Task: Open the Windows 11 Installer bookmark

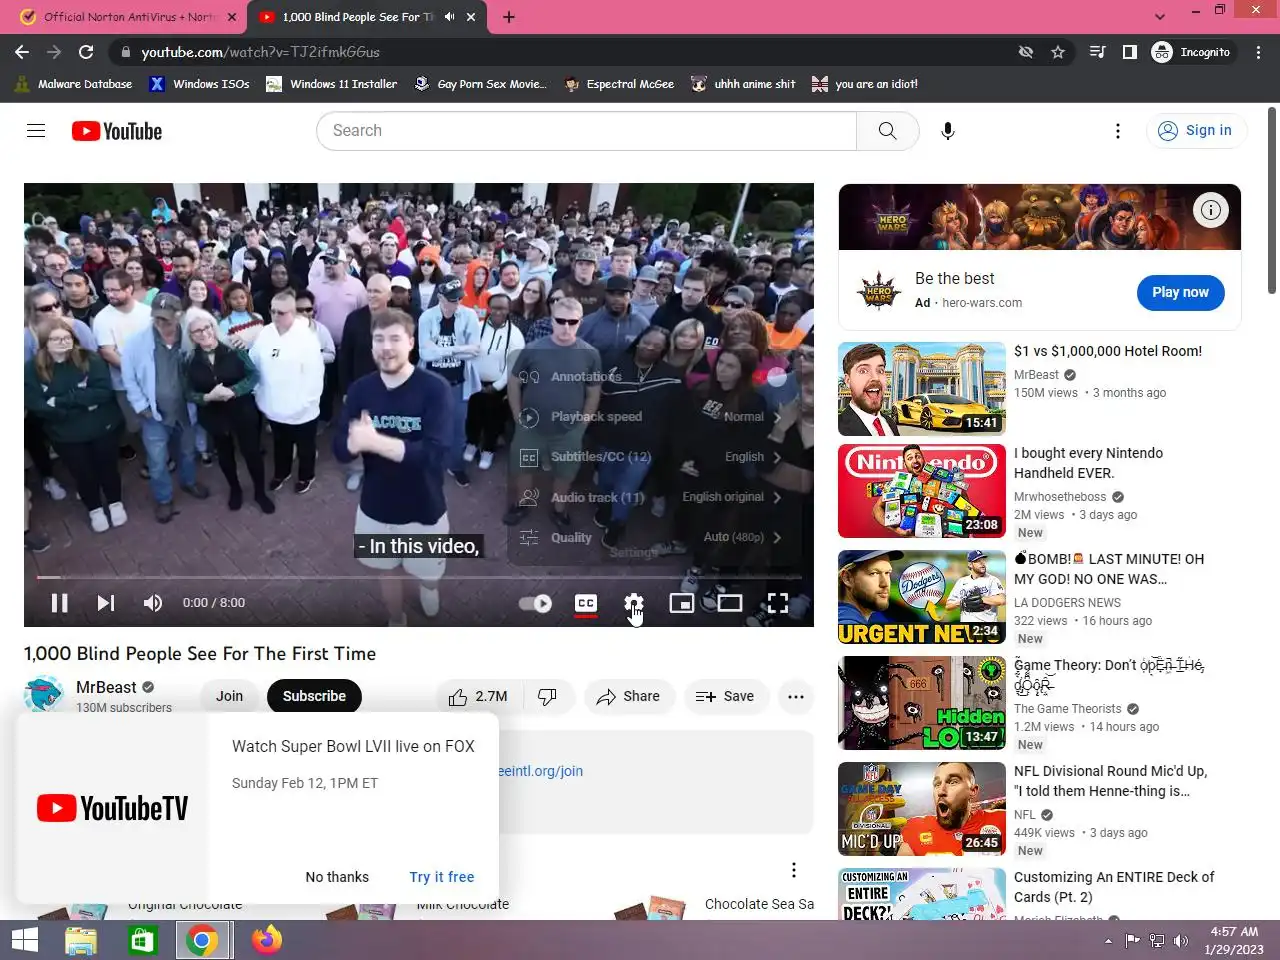Action: [x=332, y=84]
